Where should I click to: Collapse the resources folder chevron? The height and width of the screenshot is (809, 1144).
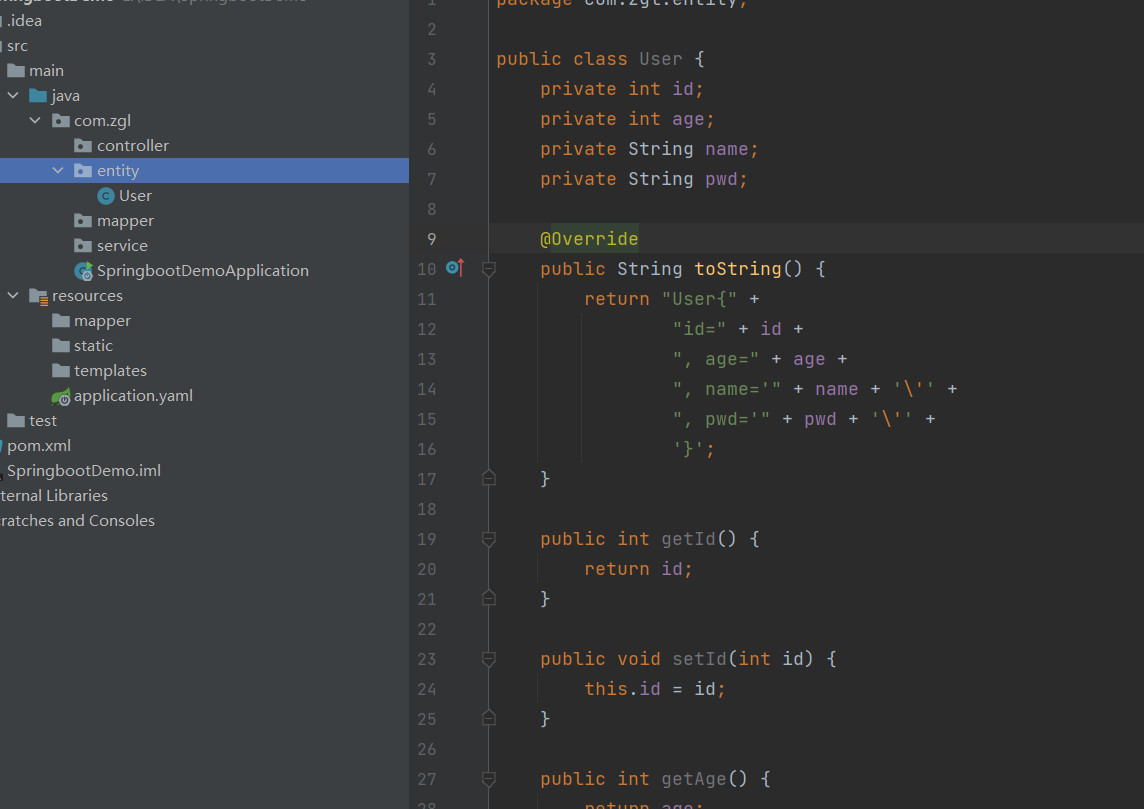pos(13,296)
